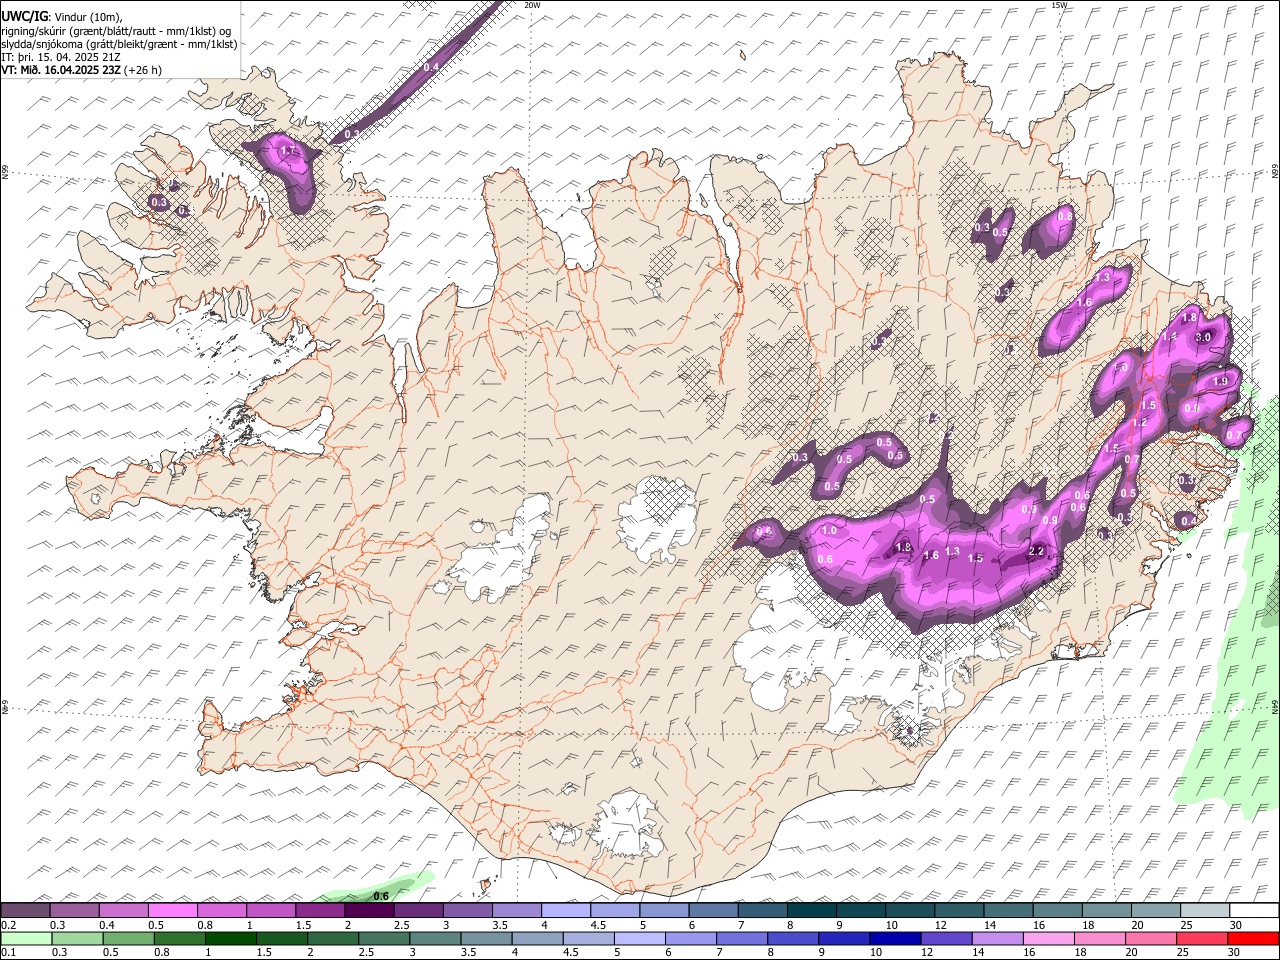The image size is (1280, 960).
Task: Click the '15W' longitude label
Action: click(1059, 5)
